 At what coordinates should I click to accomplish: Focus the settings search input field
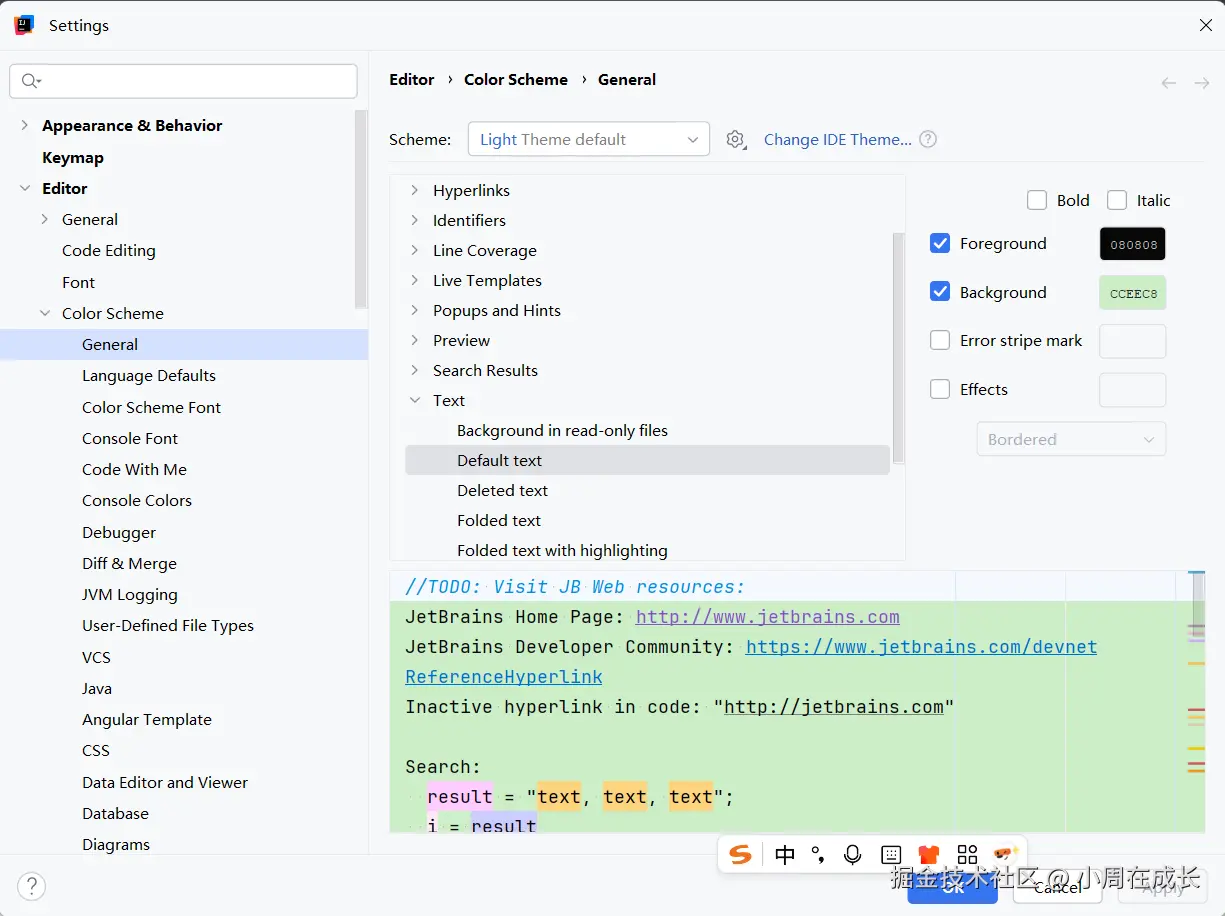coord(183,81)
